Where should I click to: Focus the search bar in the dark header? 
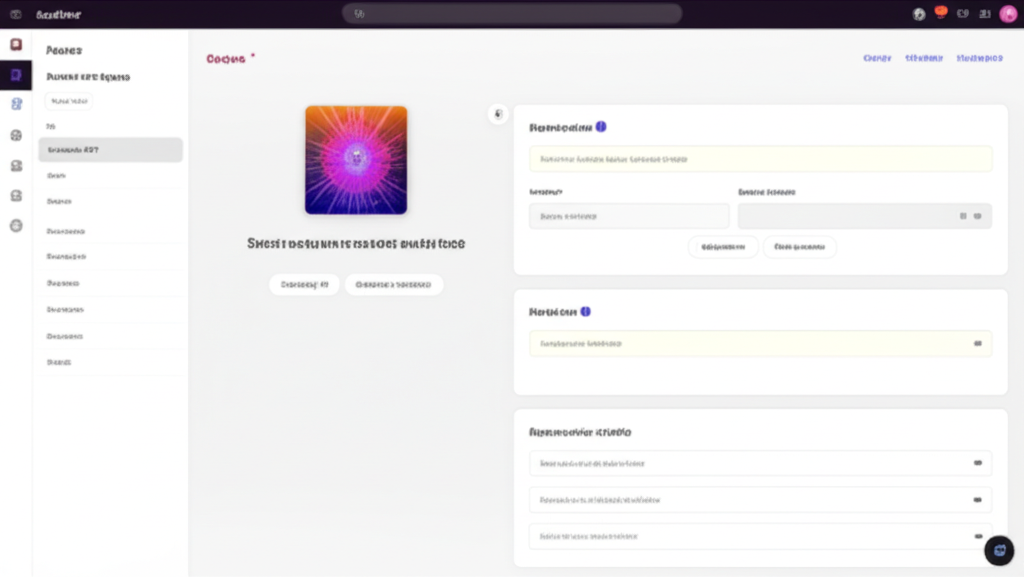pos(512,14)
